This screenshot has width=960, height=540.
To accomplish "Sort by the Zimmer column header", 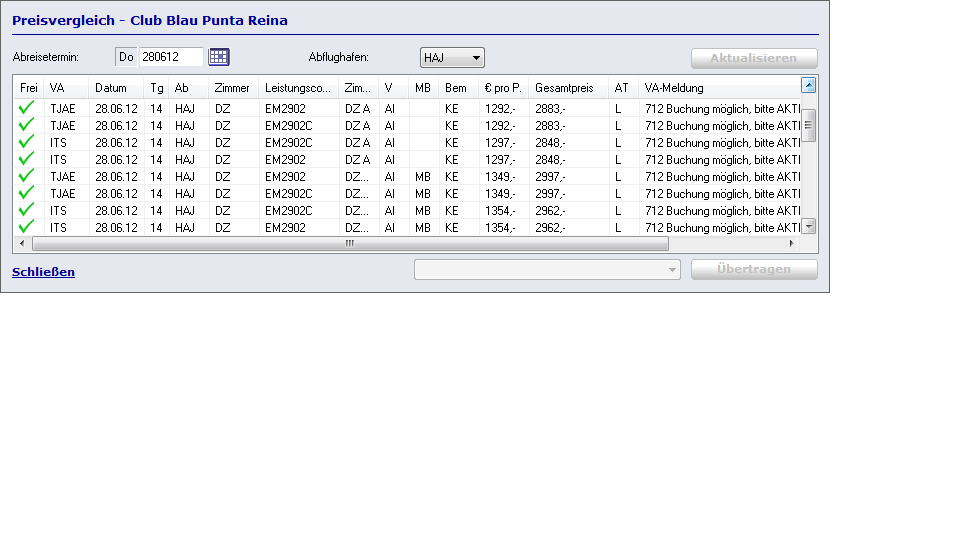I will (x=233, y=88).
